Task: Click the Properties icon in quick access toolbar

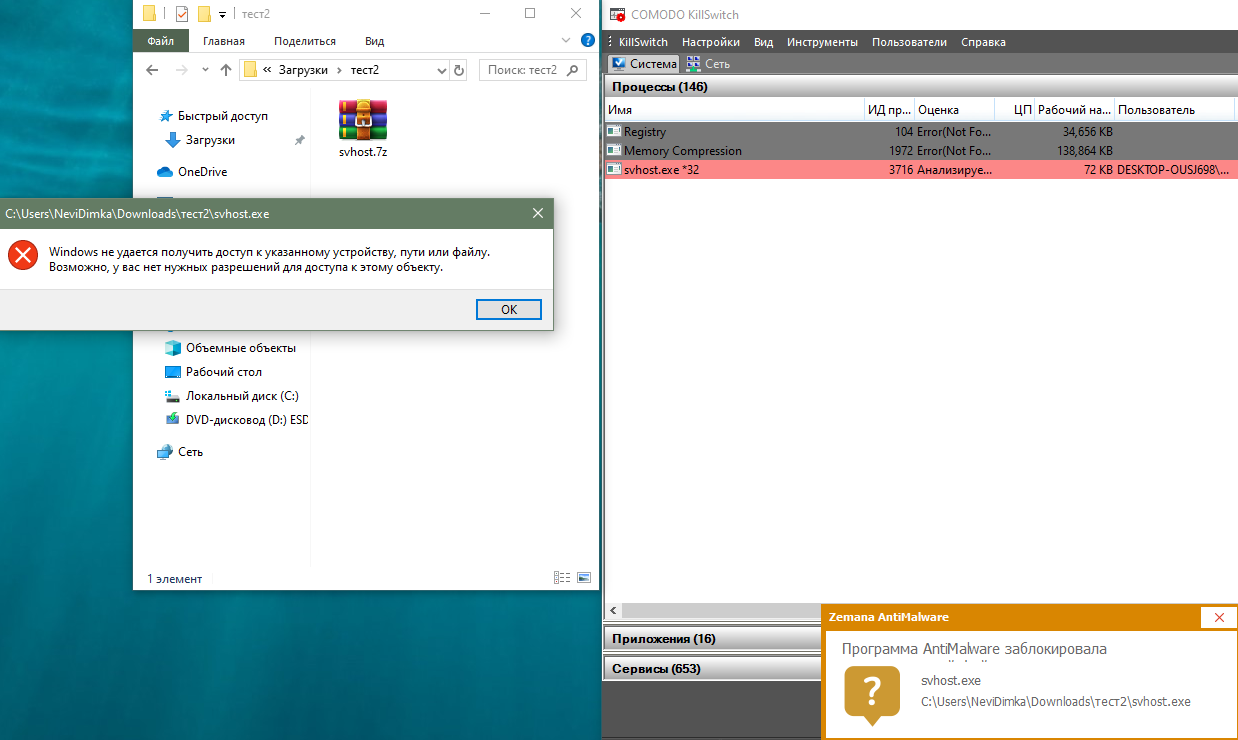Action: pos(181,14)
